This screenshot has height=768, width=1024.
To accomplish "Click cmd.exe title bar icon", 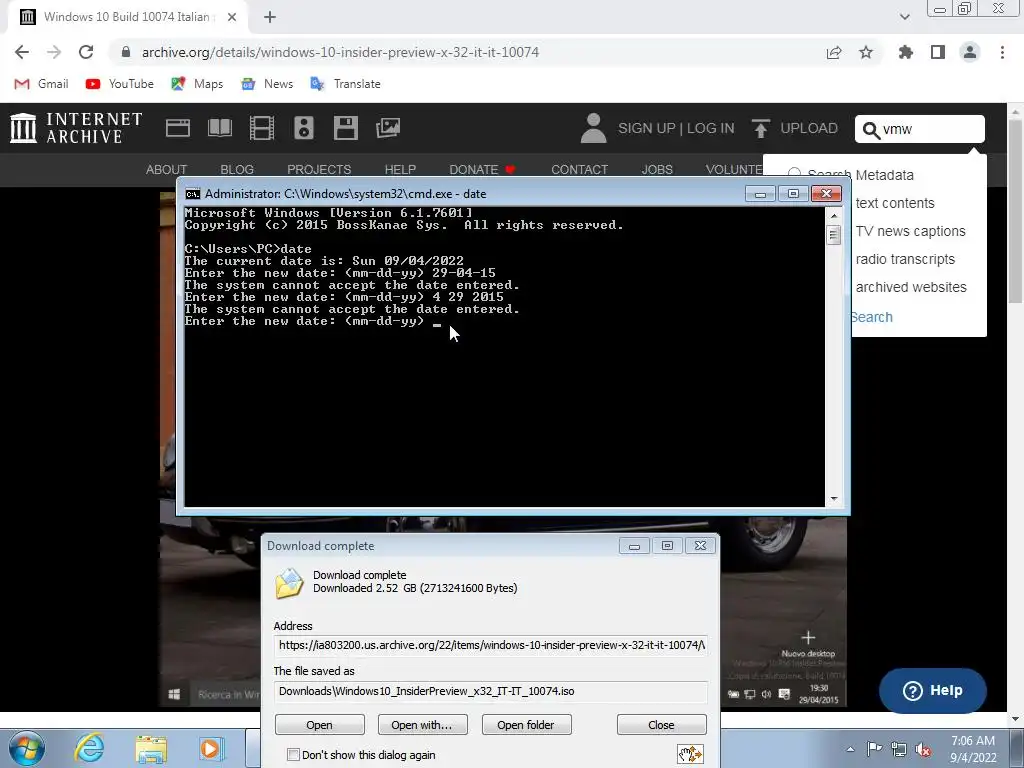I will click(x=193, y=194).
